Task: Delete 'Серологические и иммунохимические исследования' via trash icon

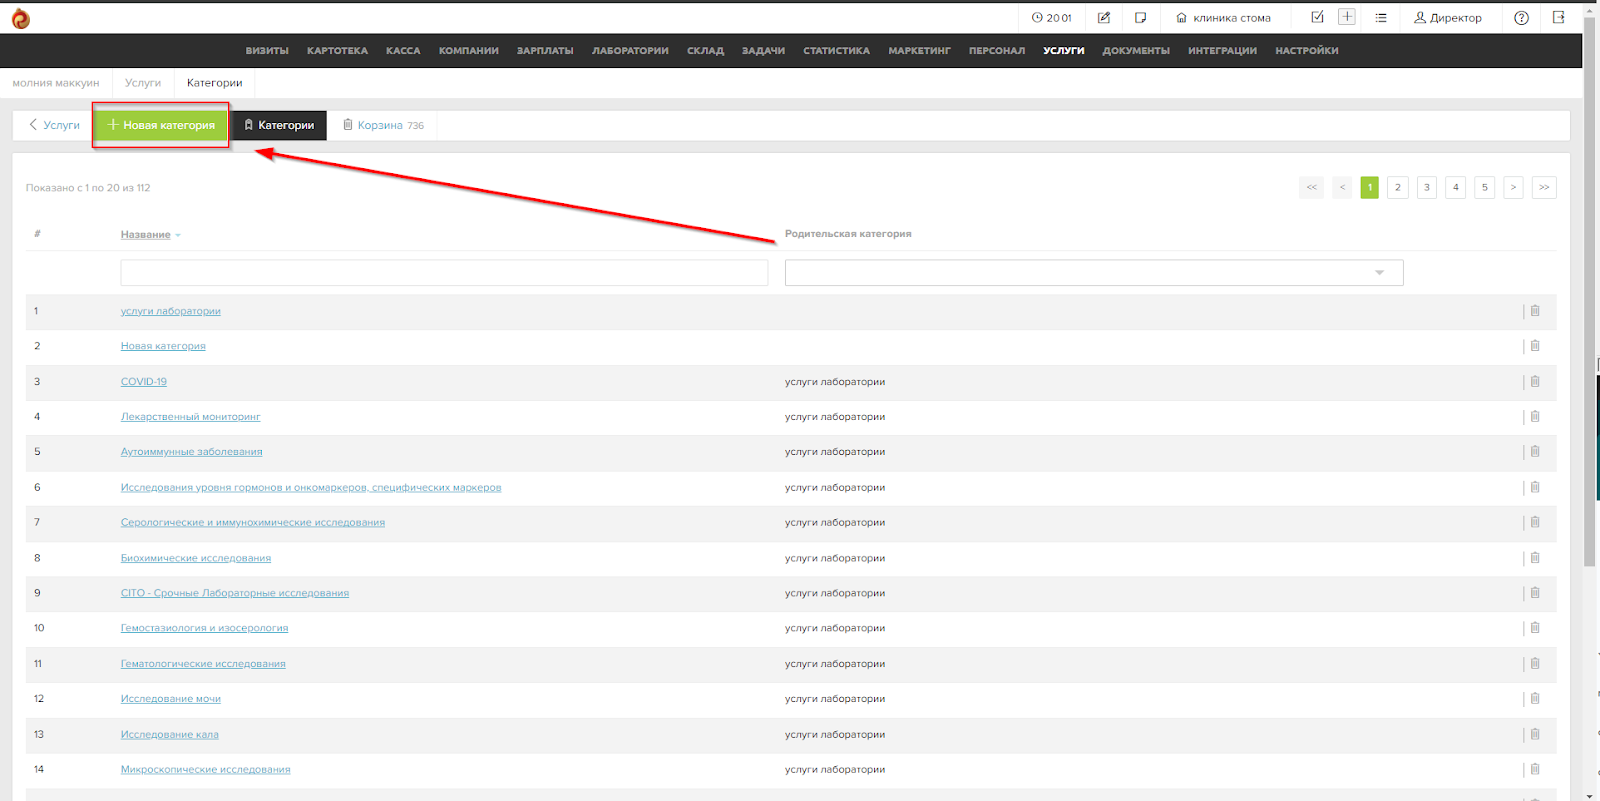Action: (1535, 522)
